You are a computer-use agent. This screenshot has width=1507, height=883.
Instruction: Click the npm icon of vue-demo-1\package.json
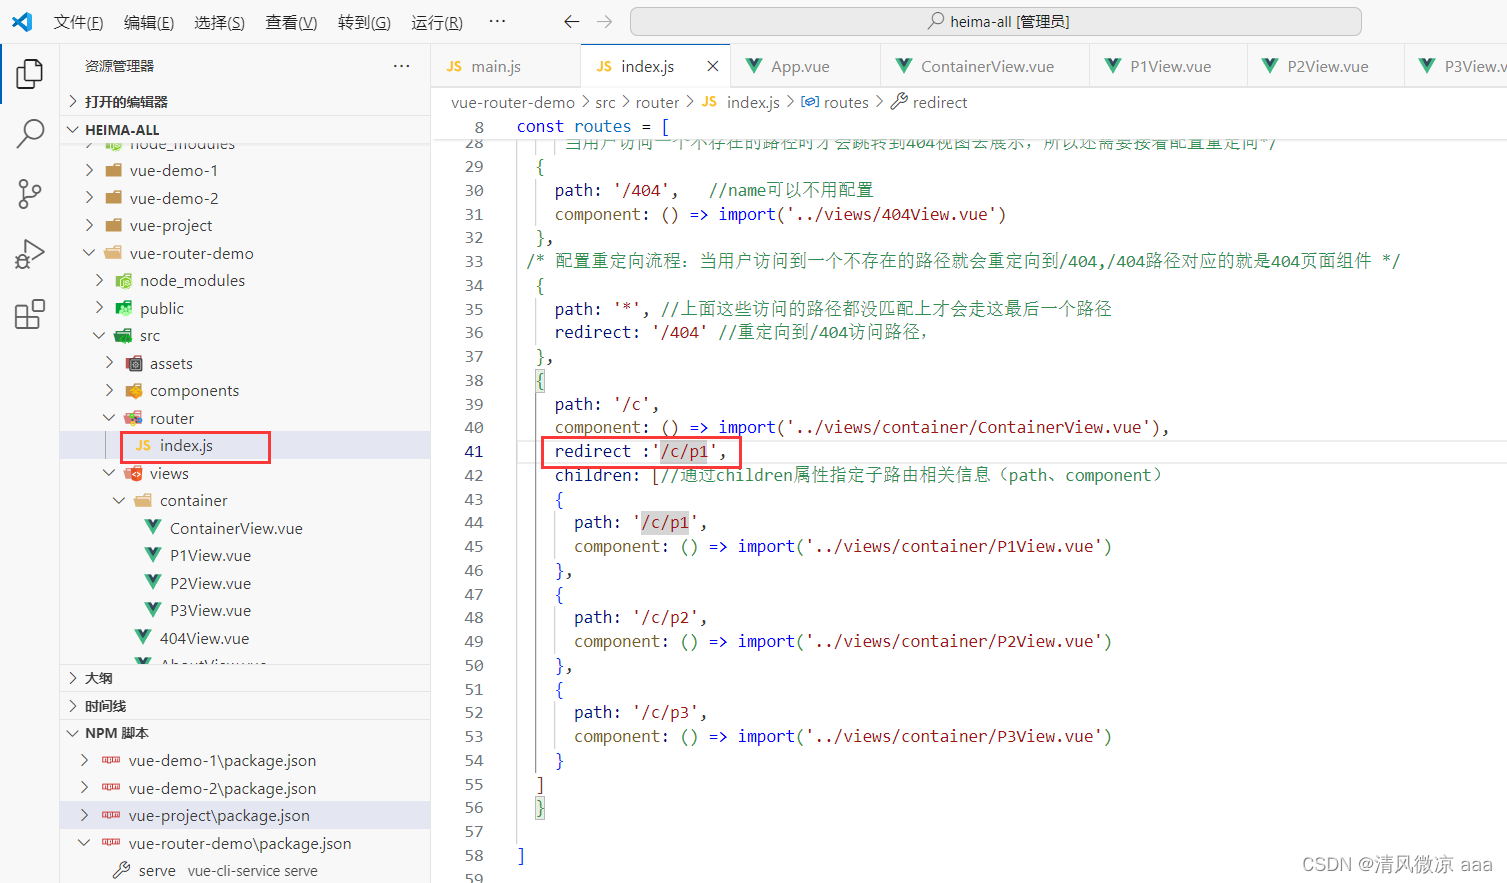pyautogui.click(x=111, y=760)
